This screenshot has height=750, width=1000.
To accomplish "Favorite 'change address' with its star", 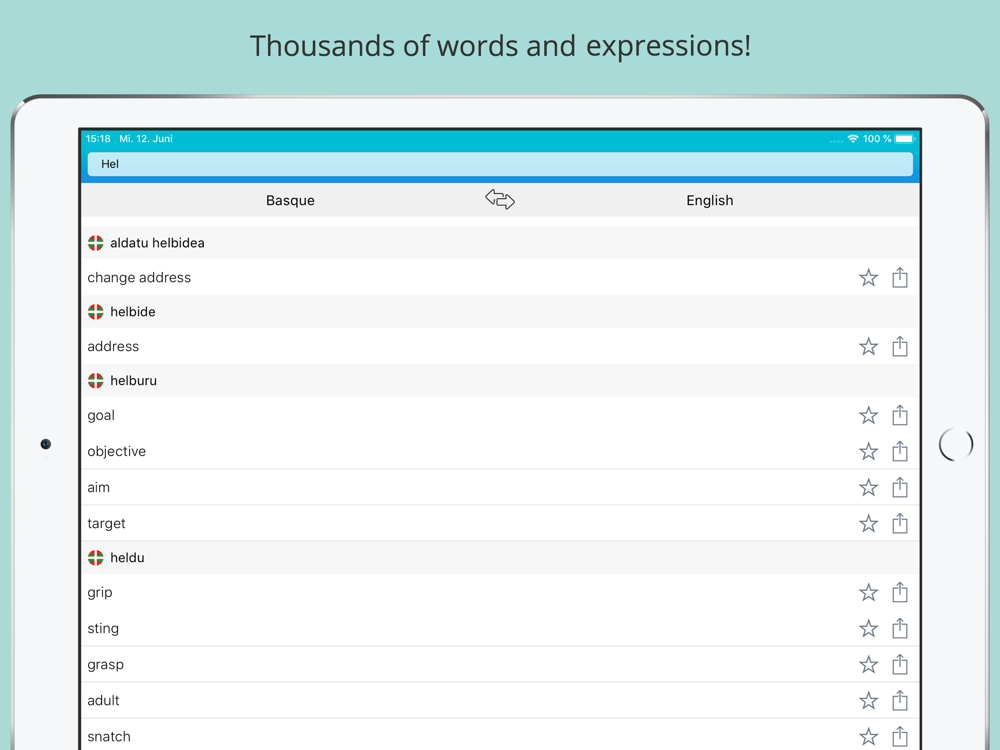I will tap(868, 277).
